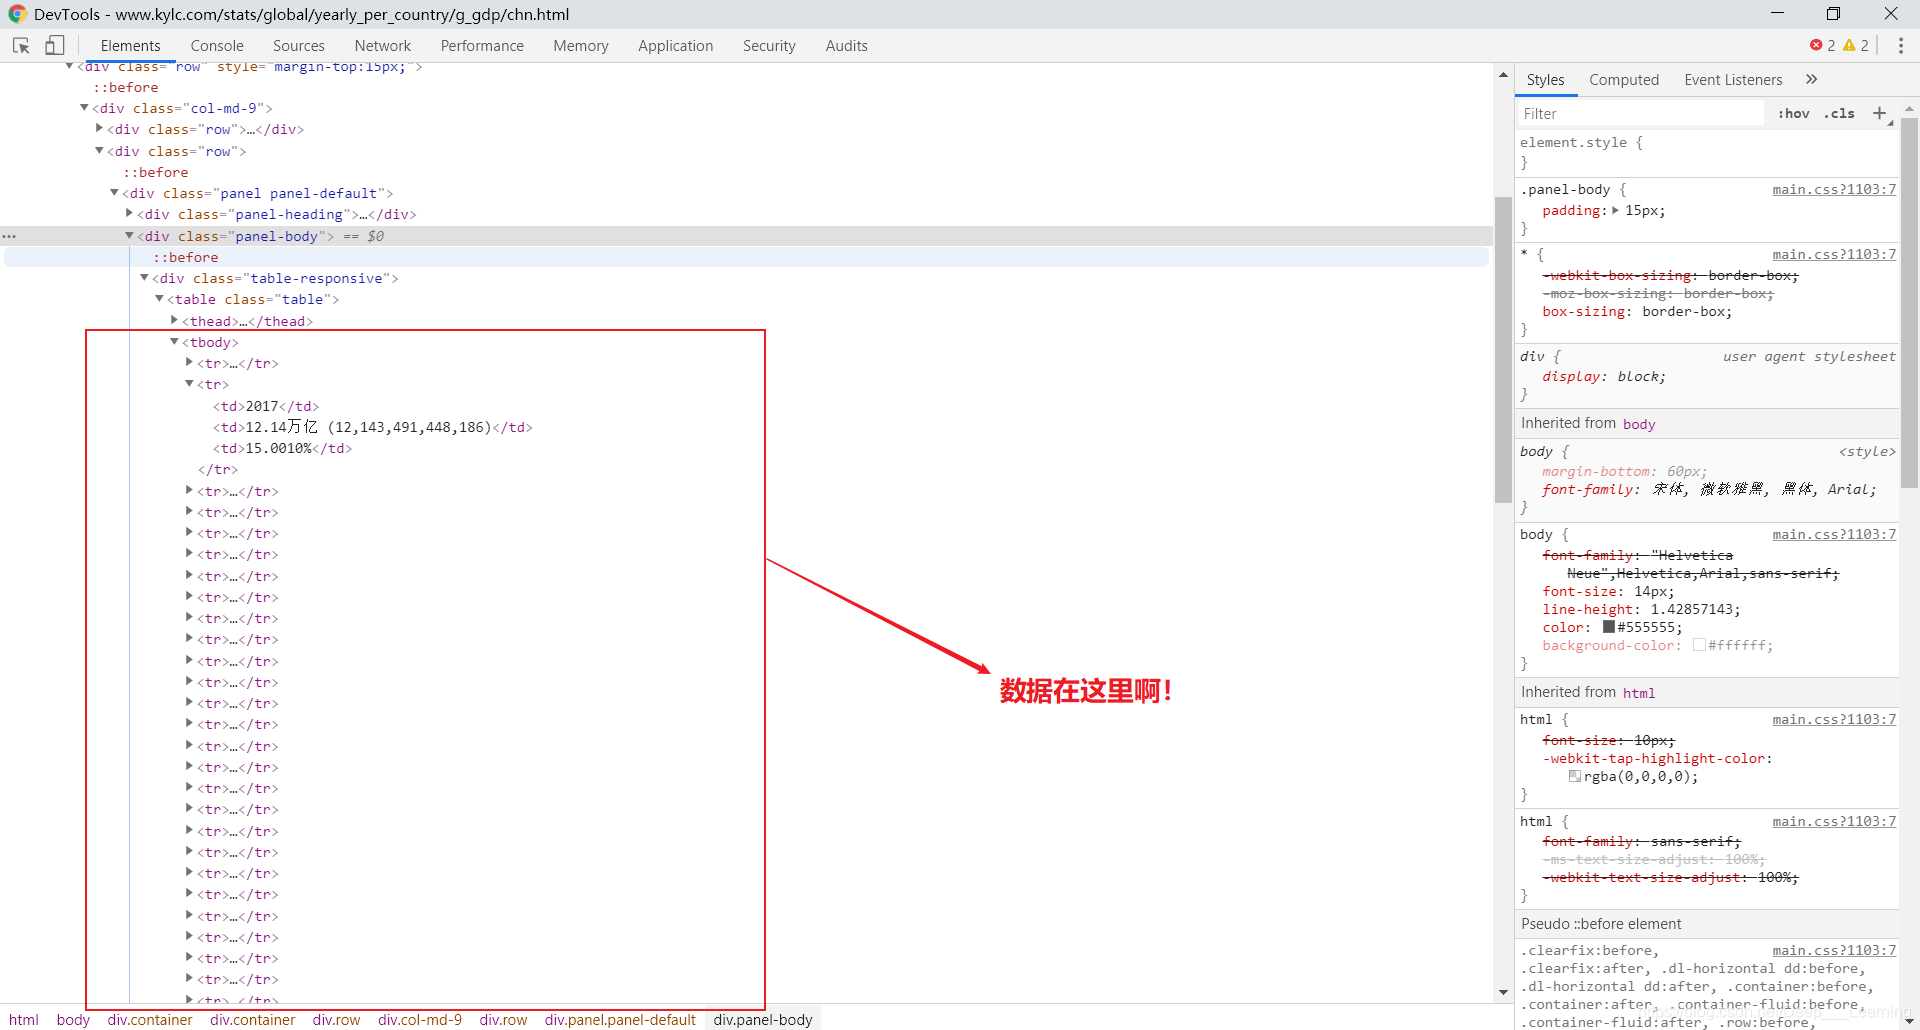Click the #ffffff background color swatch
Image resolution: width=1920 pixels, height=1030 pixels.
pos(1699,645)
